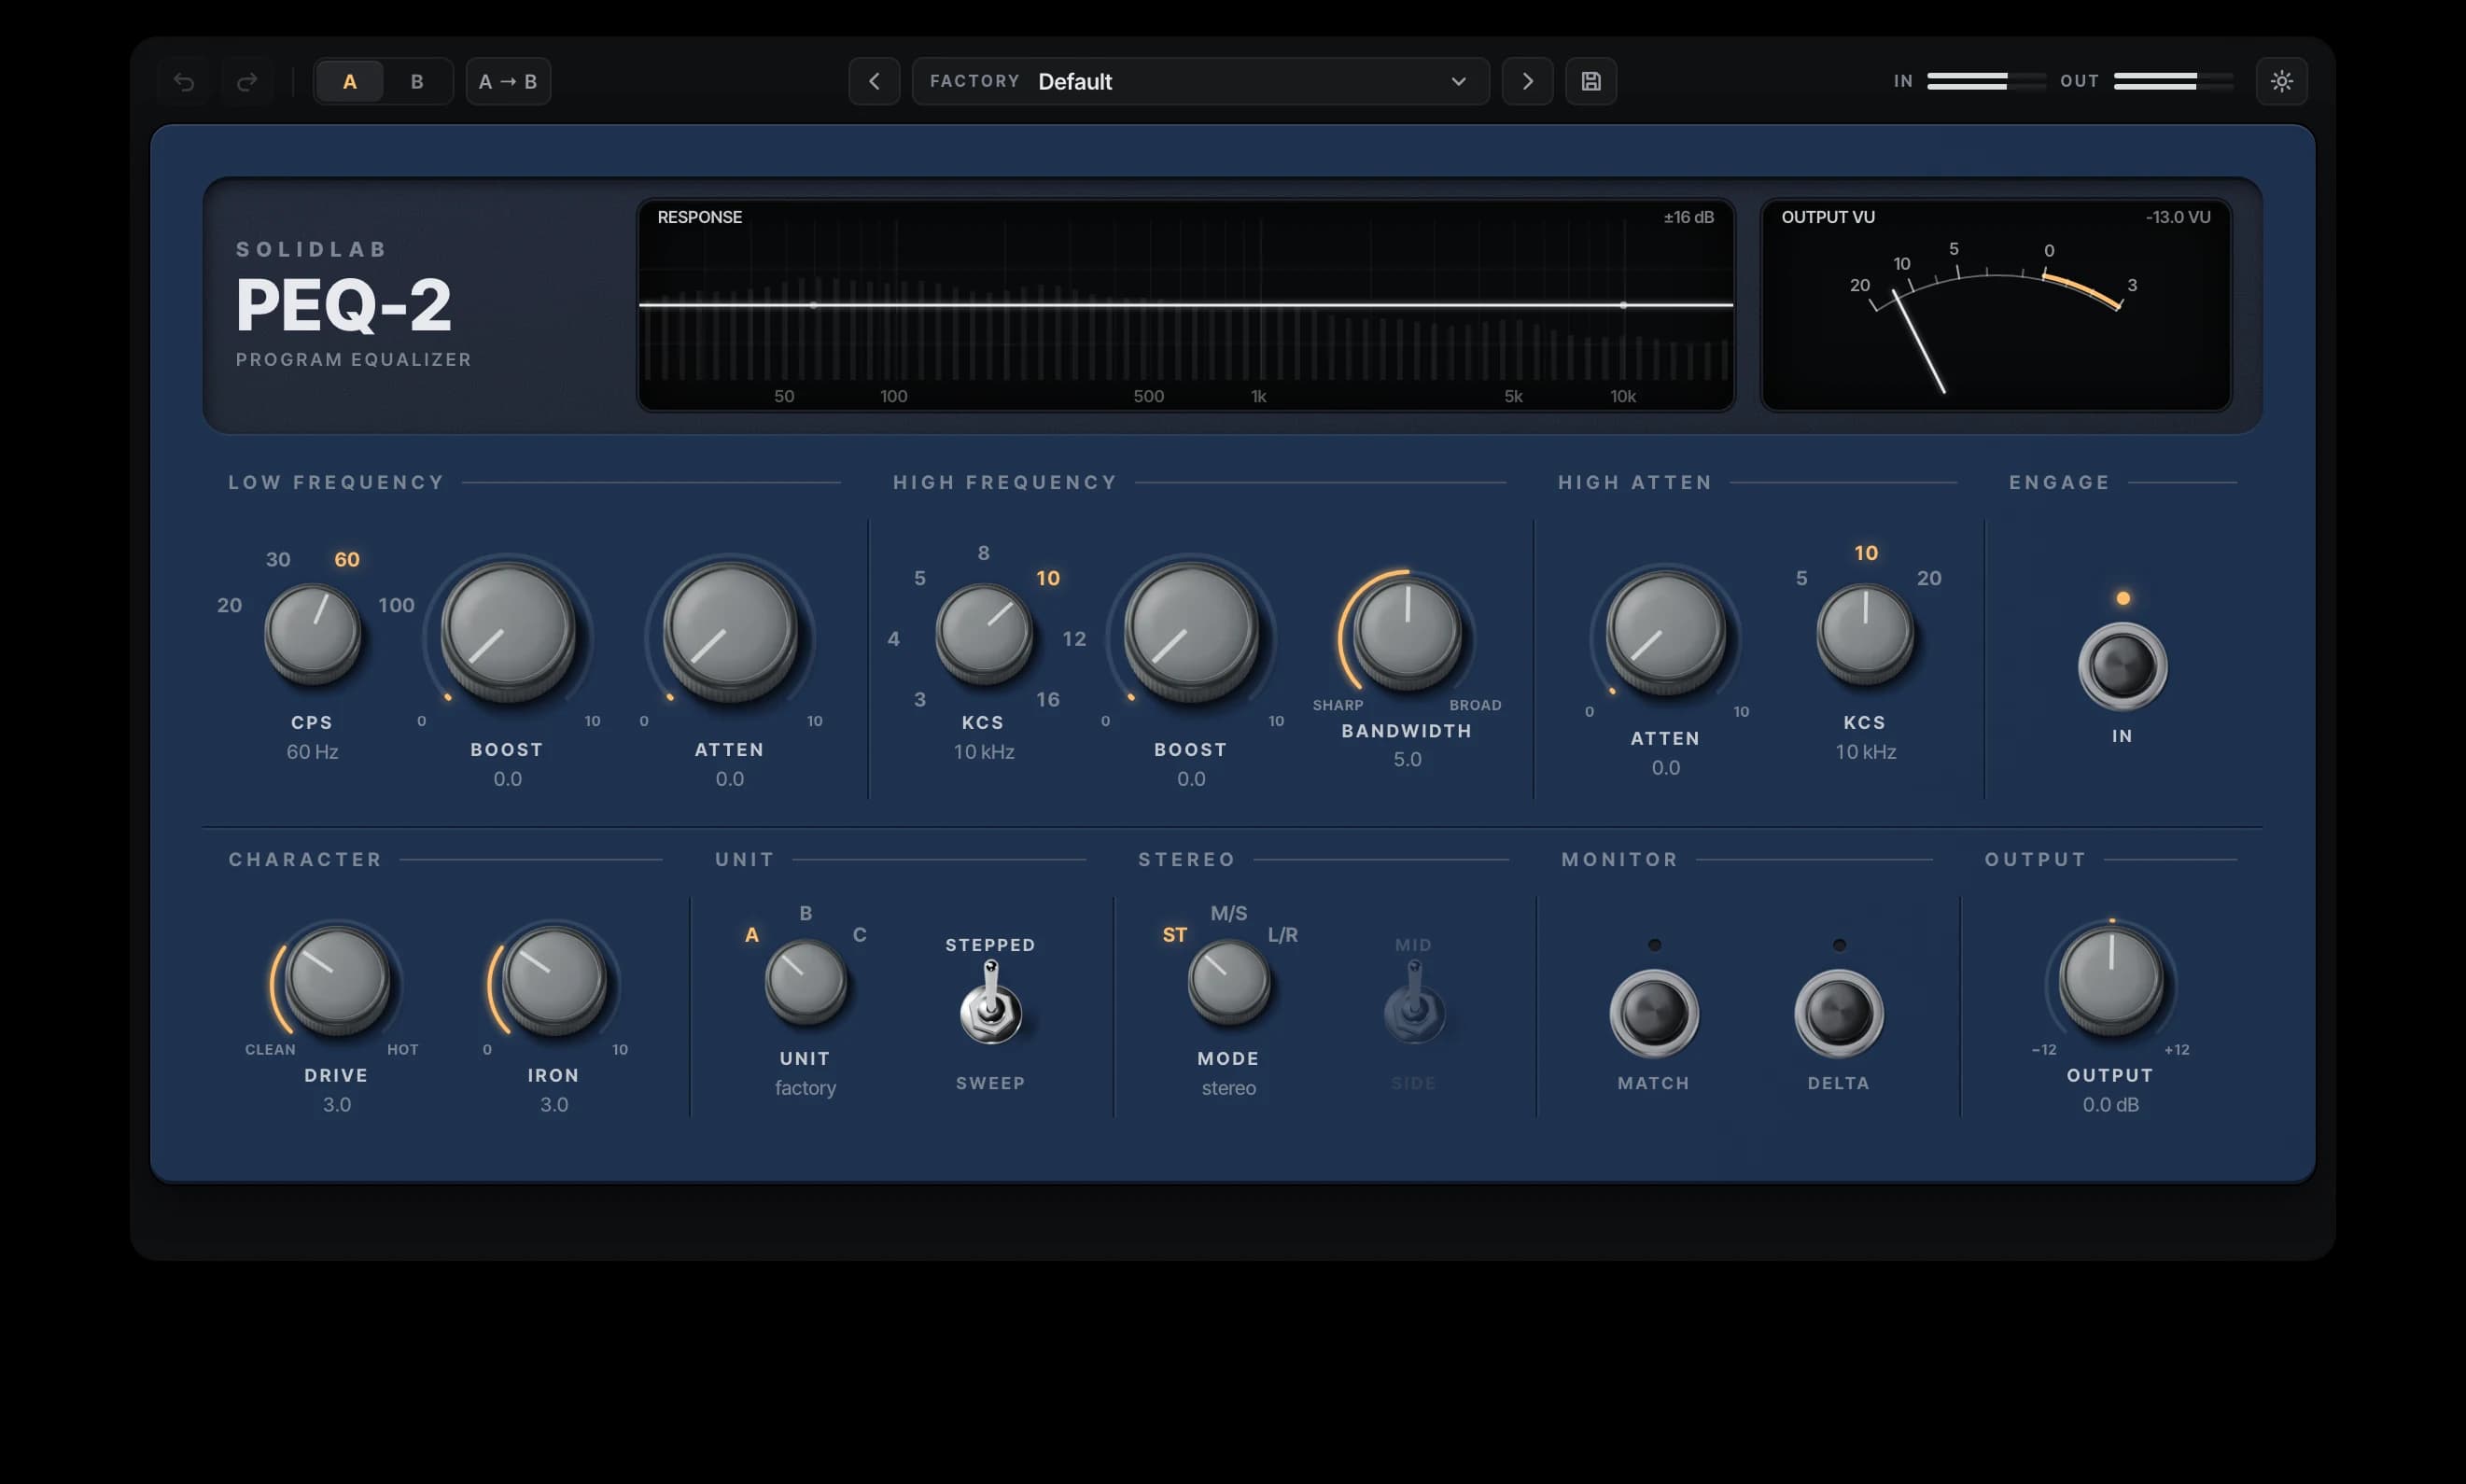Select M/S stereo mode label
The width and height of the screenshot is (2466, 1484).
pyautogui.click(x=1229, y=913)
